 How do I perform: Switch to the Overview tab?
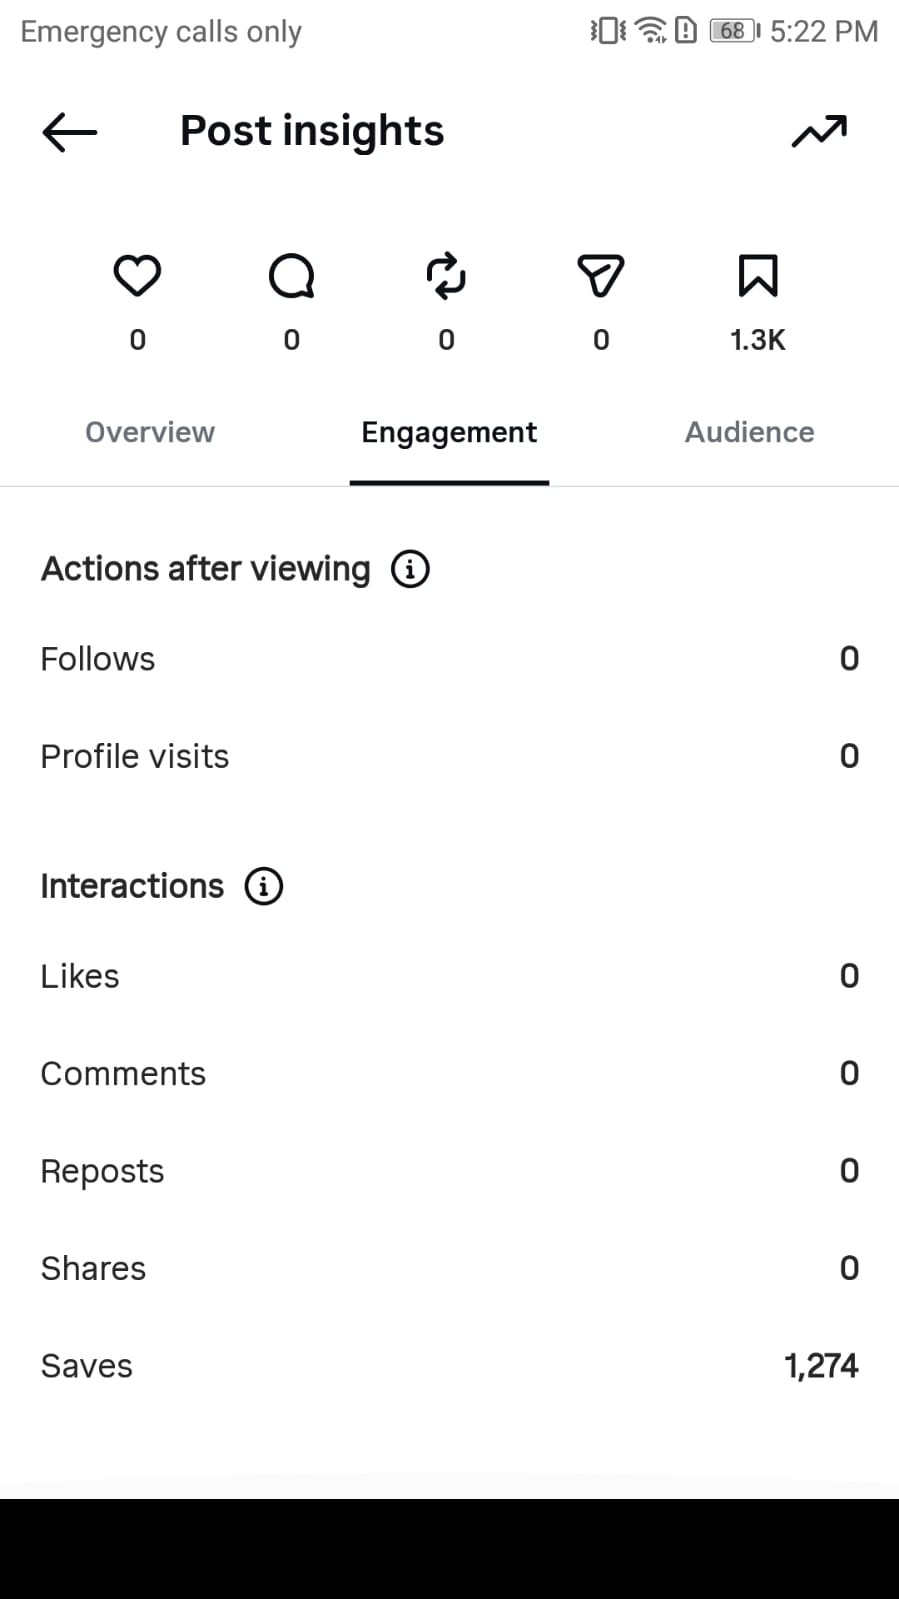(150, 432)
